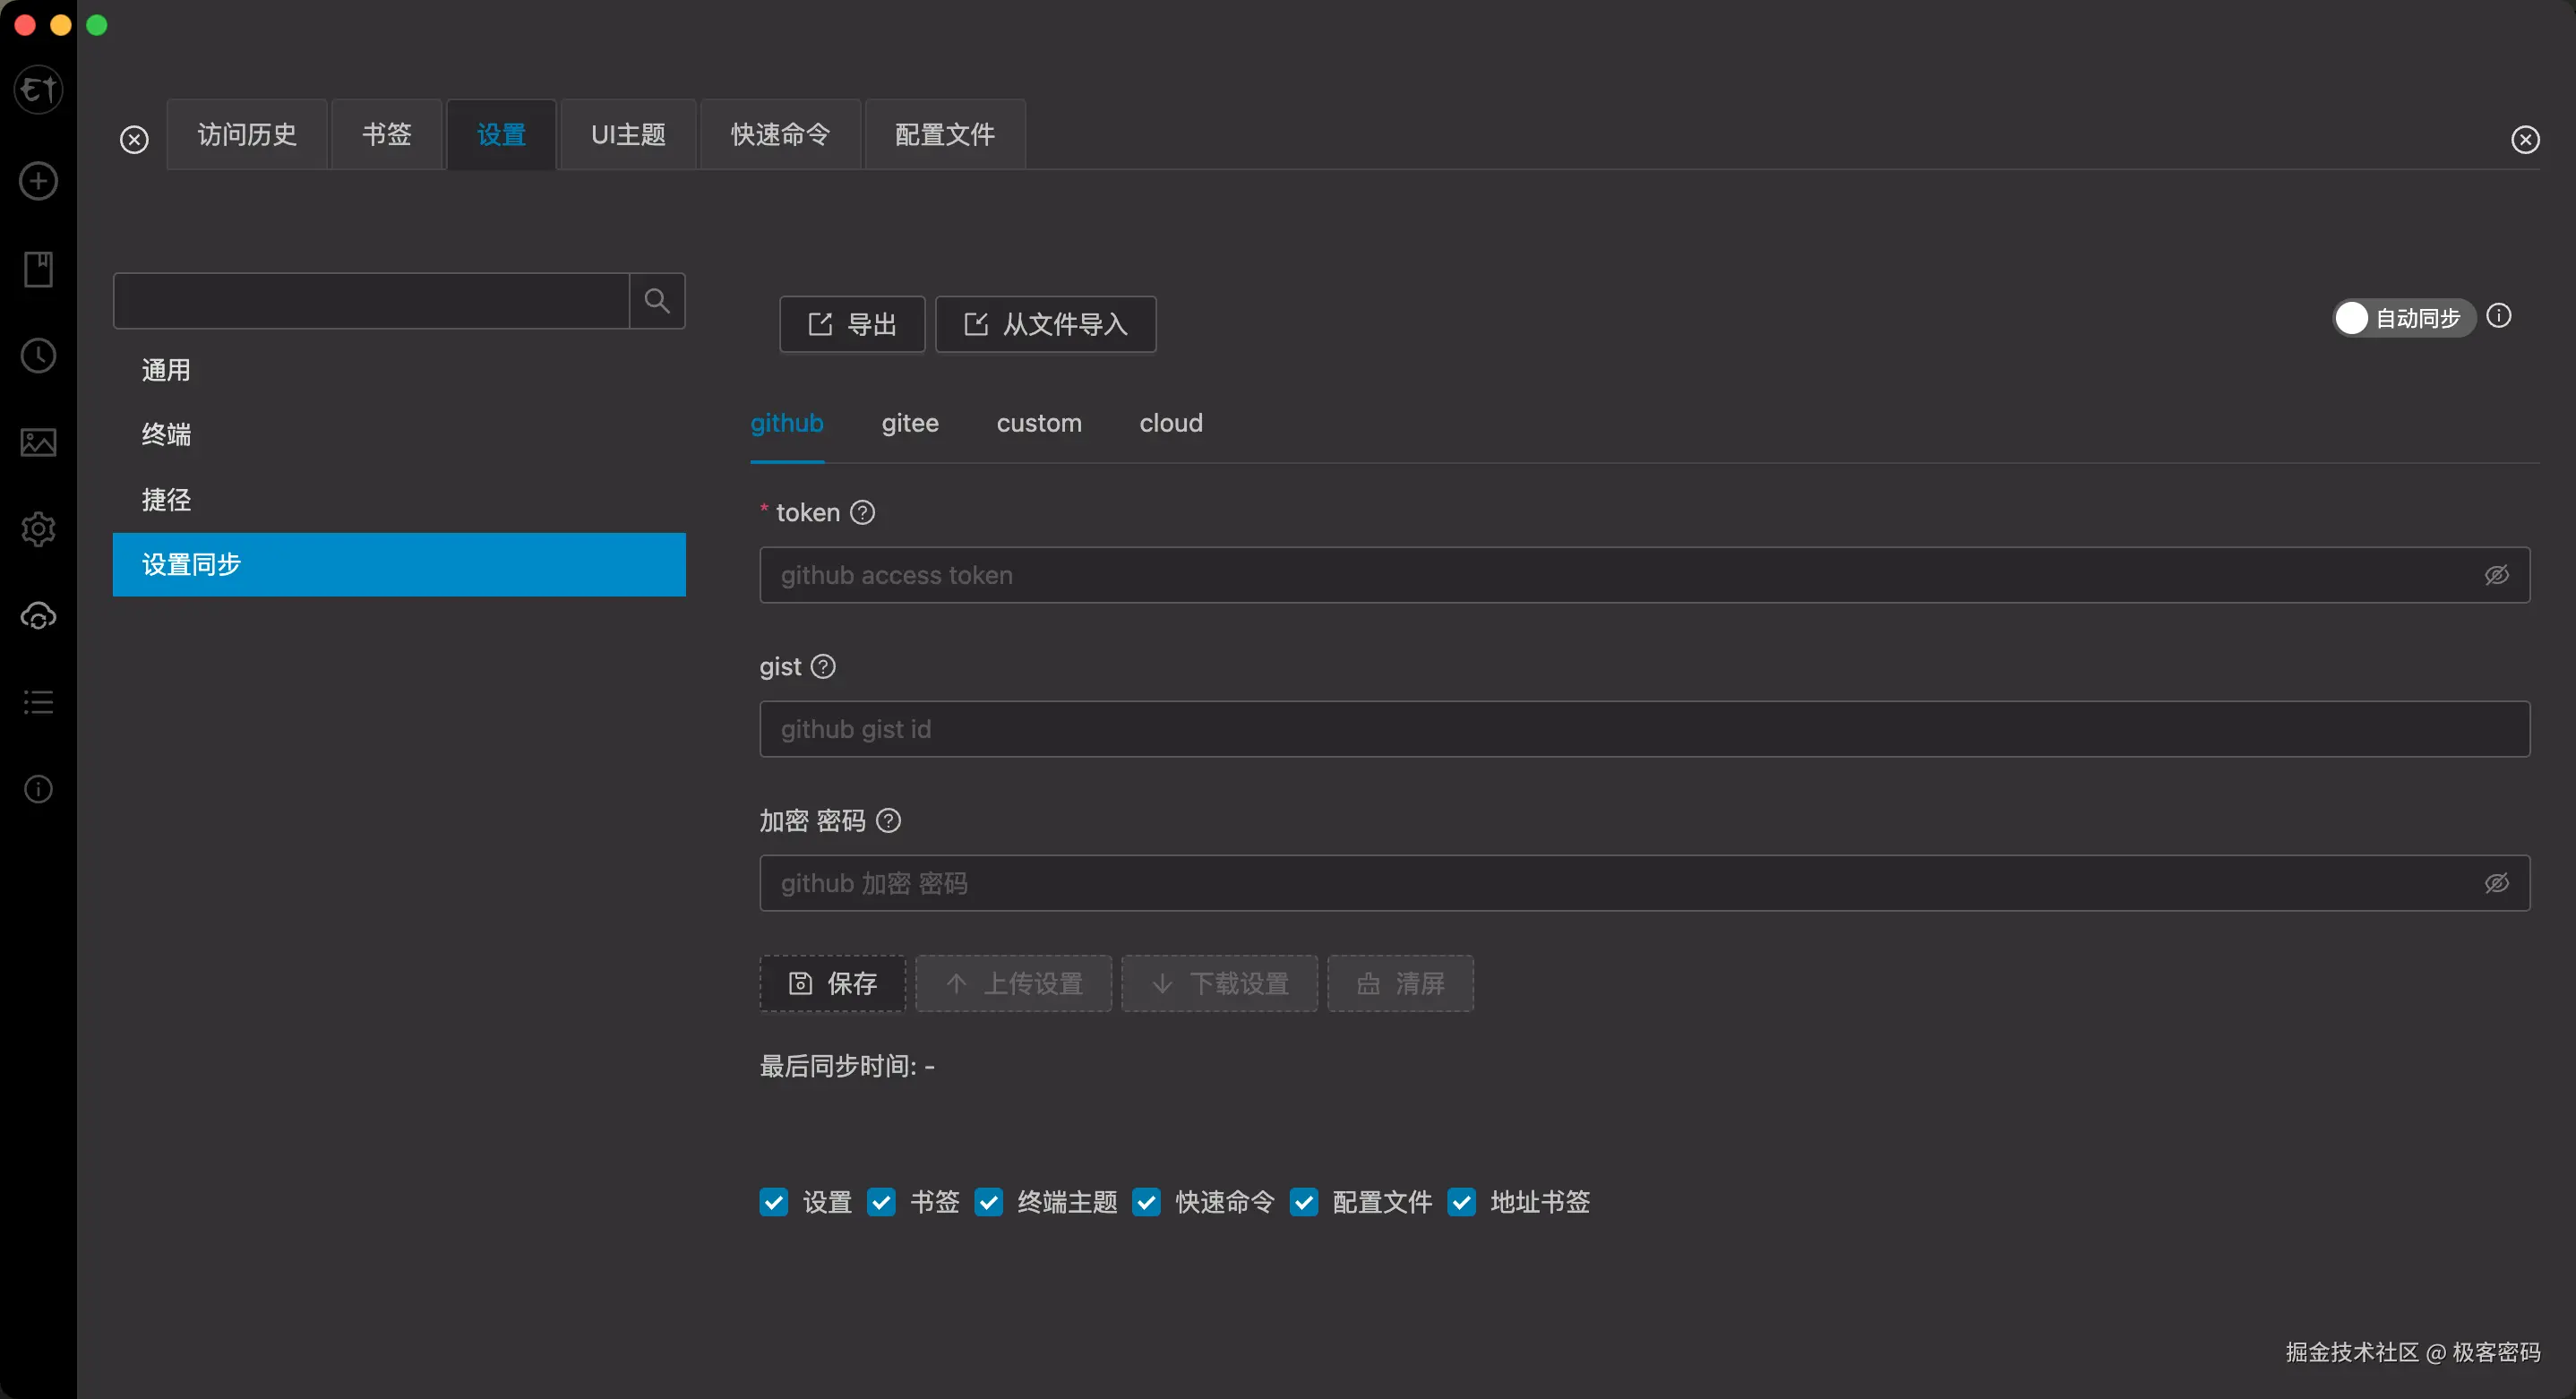Click the token help question mark icon
The image size is (2576, 1399).
pyautogui.click(x=862, y=512)
